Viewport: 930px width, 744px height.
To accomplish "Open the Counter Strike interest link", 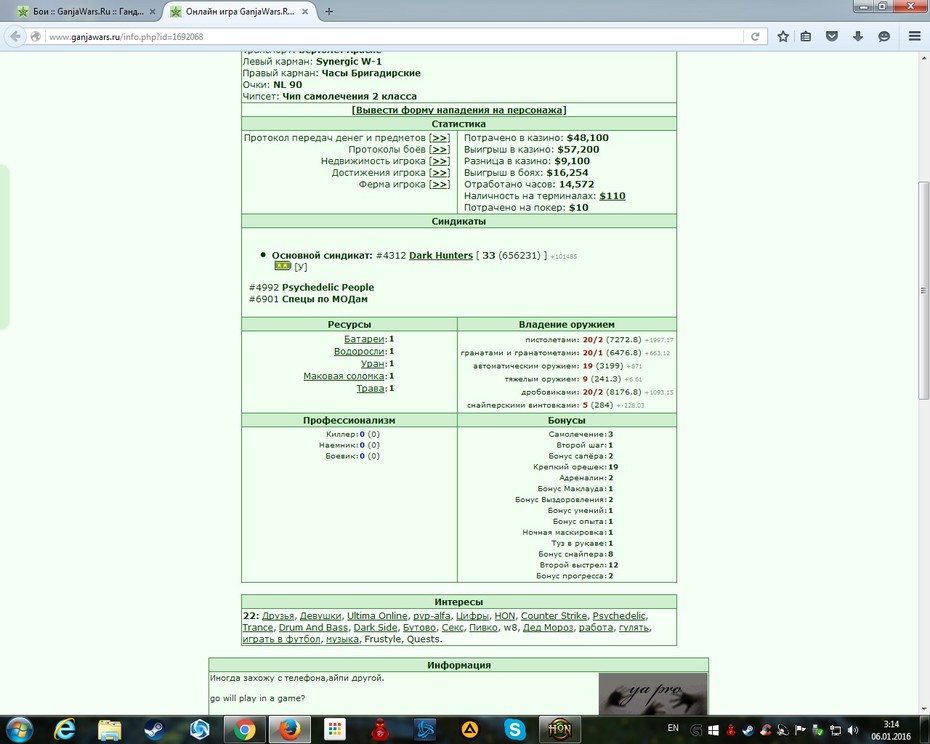I will click(x=554, y=616).
